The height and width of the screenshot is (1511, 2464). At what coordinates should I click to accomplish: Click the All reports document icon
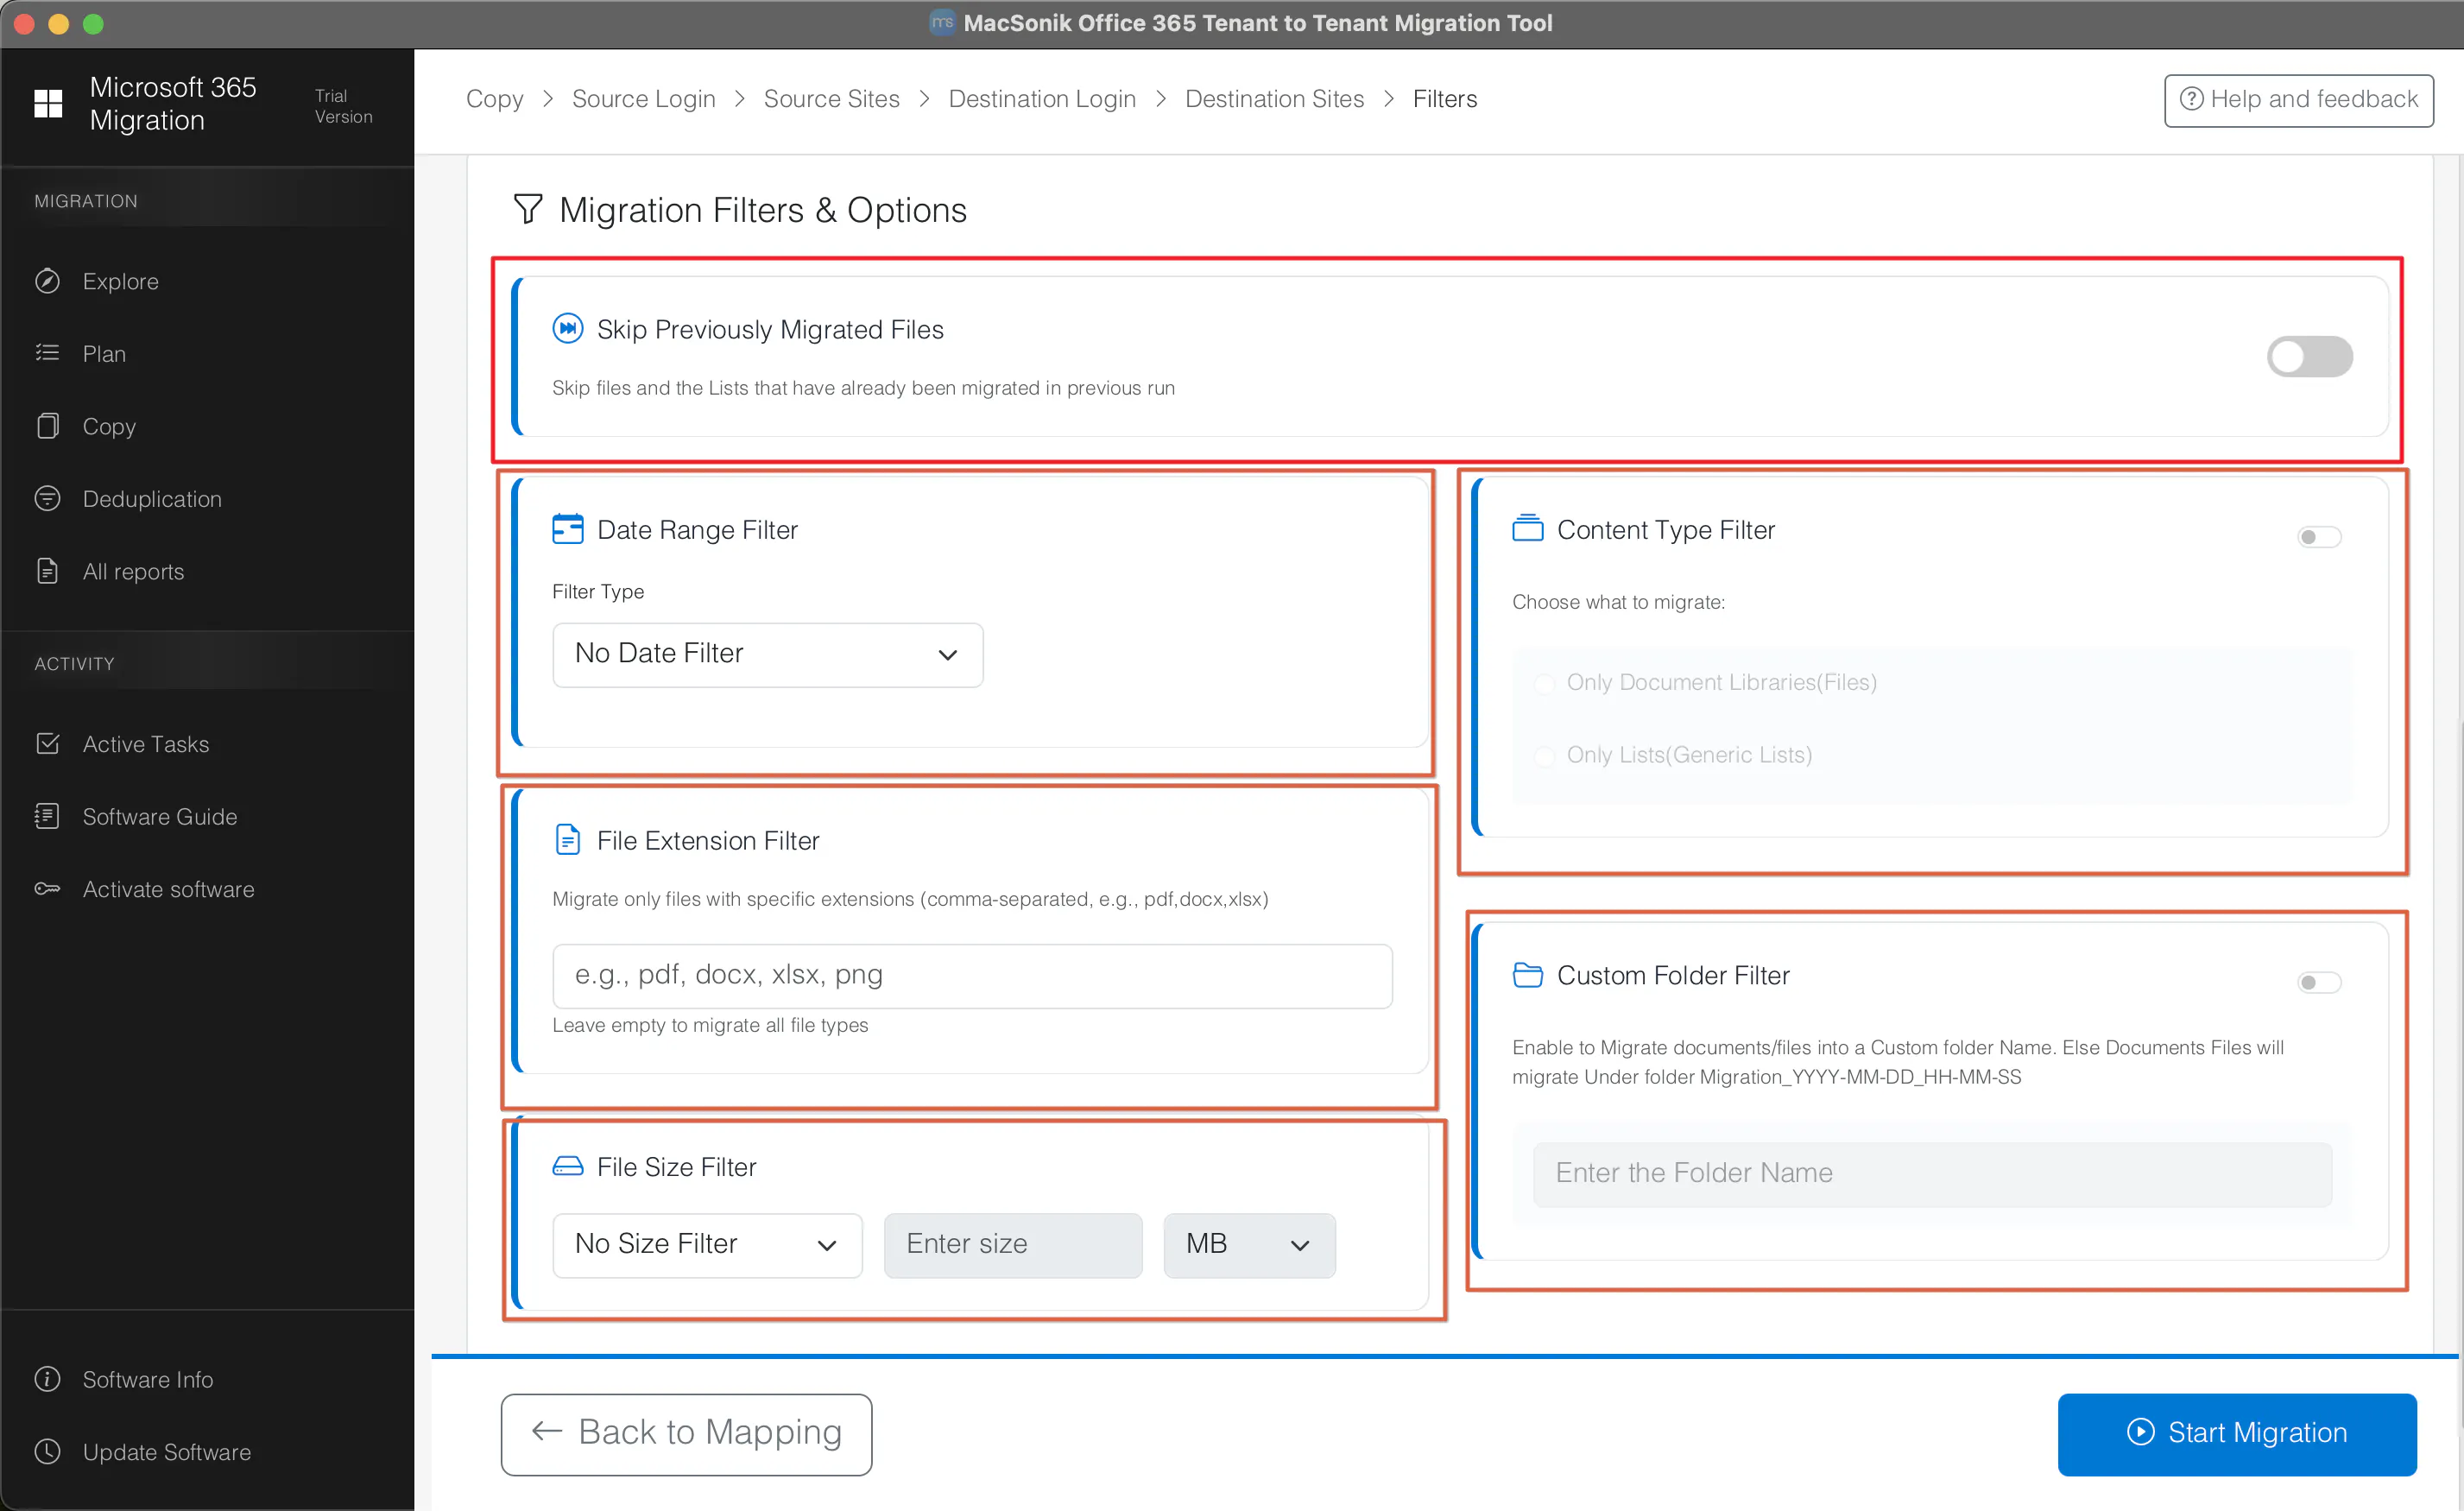pos(47,571)
